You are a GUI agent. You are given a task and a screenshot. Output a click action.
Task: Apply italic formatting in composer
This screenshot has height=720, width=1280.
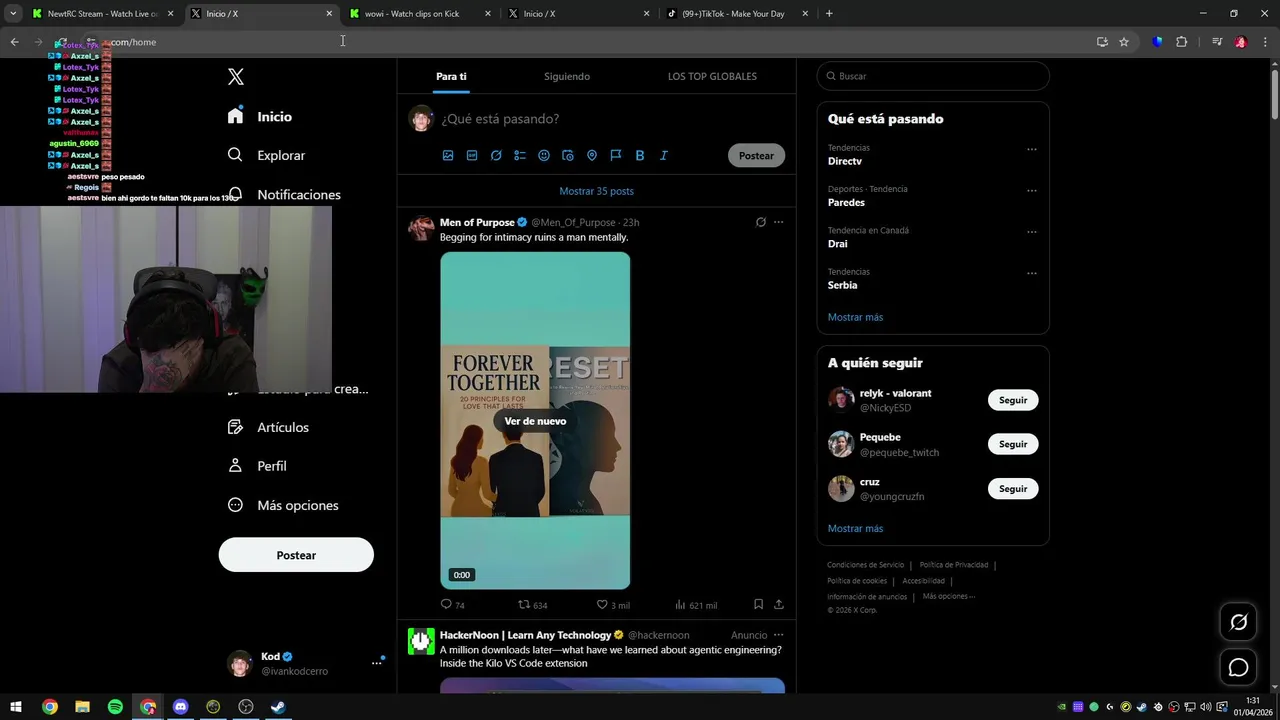(663, 155)
